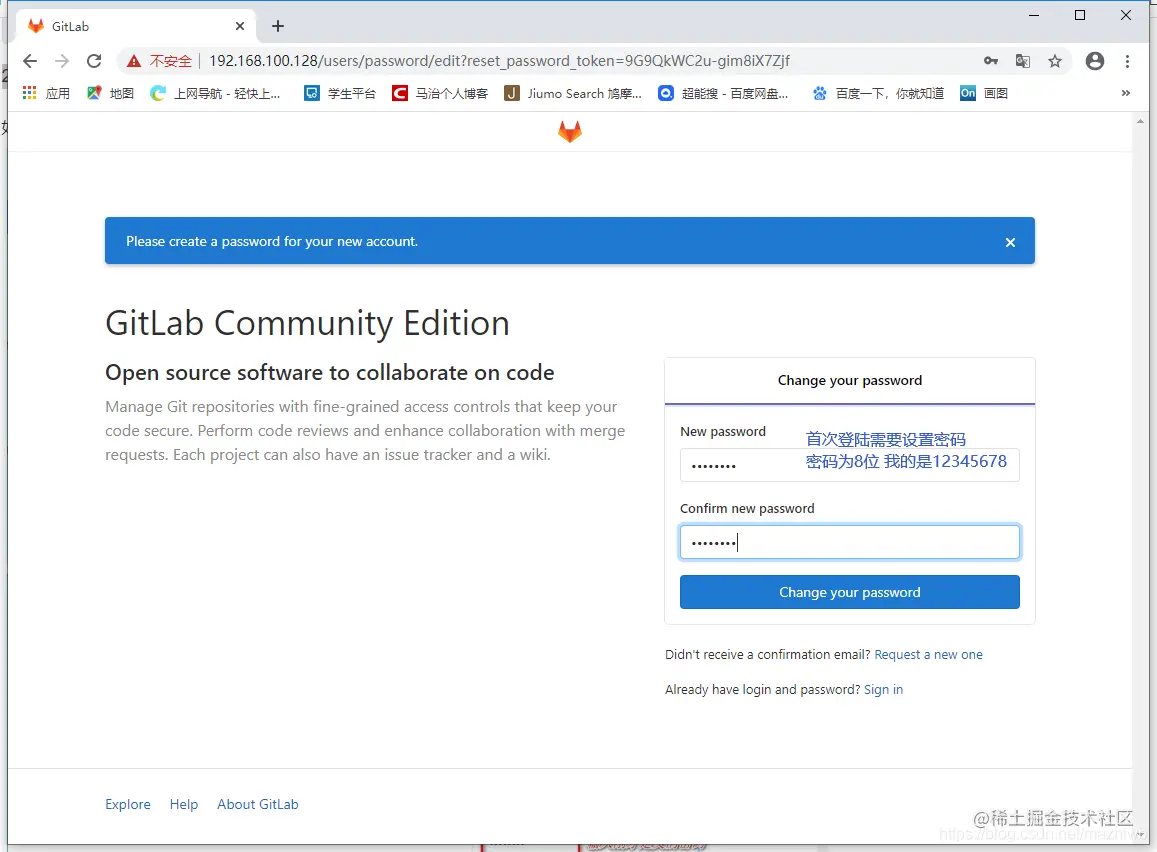Click the address bar URL

coord(499,61)
